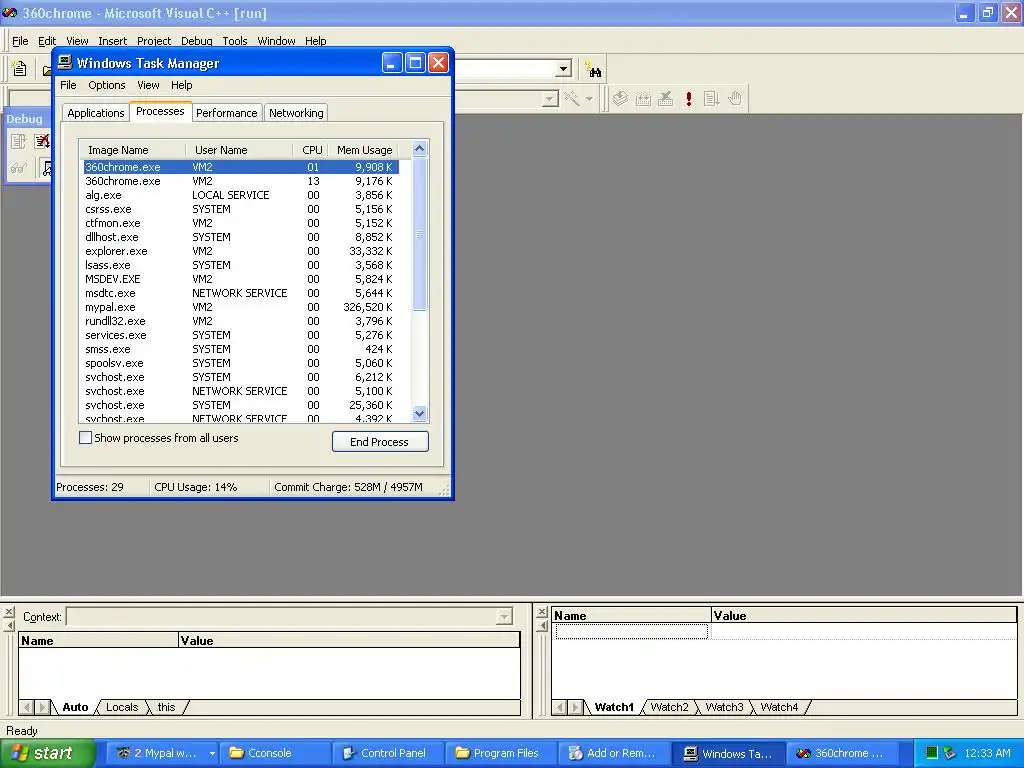This screenshot has height=768, width=1024.
Task: Sort processes by Mem Usage column
Action: point(364,150)
